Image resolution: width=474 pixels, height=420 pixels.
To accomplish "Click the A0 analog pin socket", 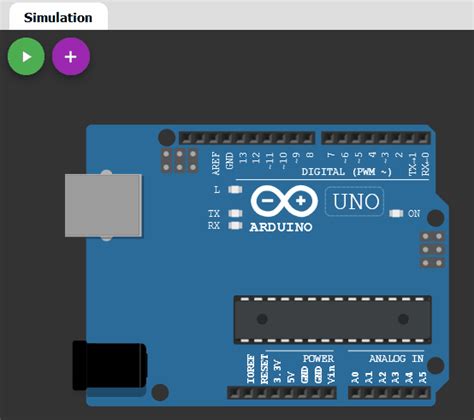I will pyautogui.click(x=356, y=393).
